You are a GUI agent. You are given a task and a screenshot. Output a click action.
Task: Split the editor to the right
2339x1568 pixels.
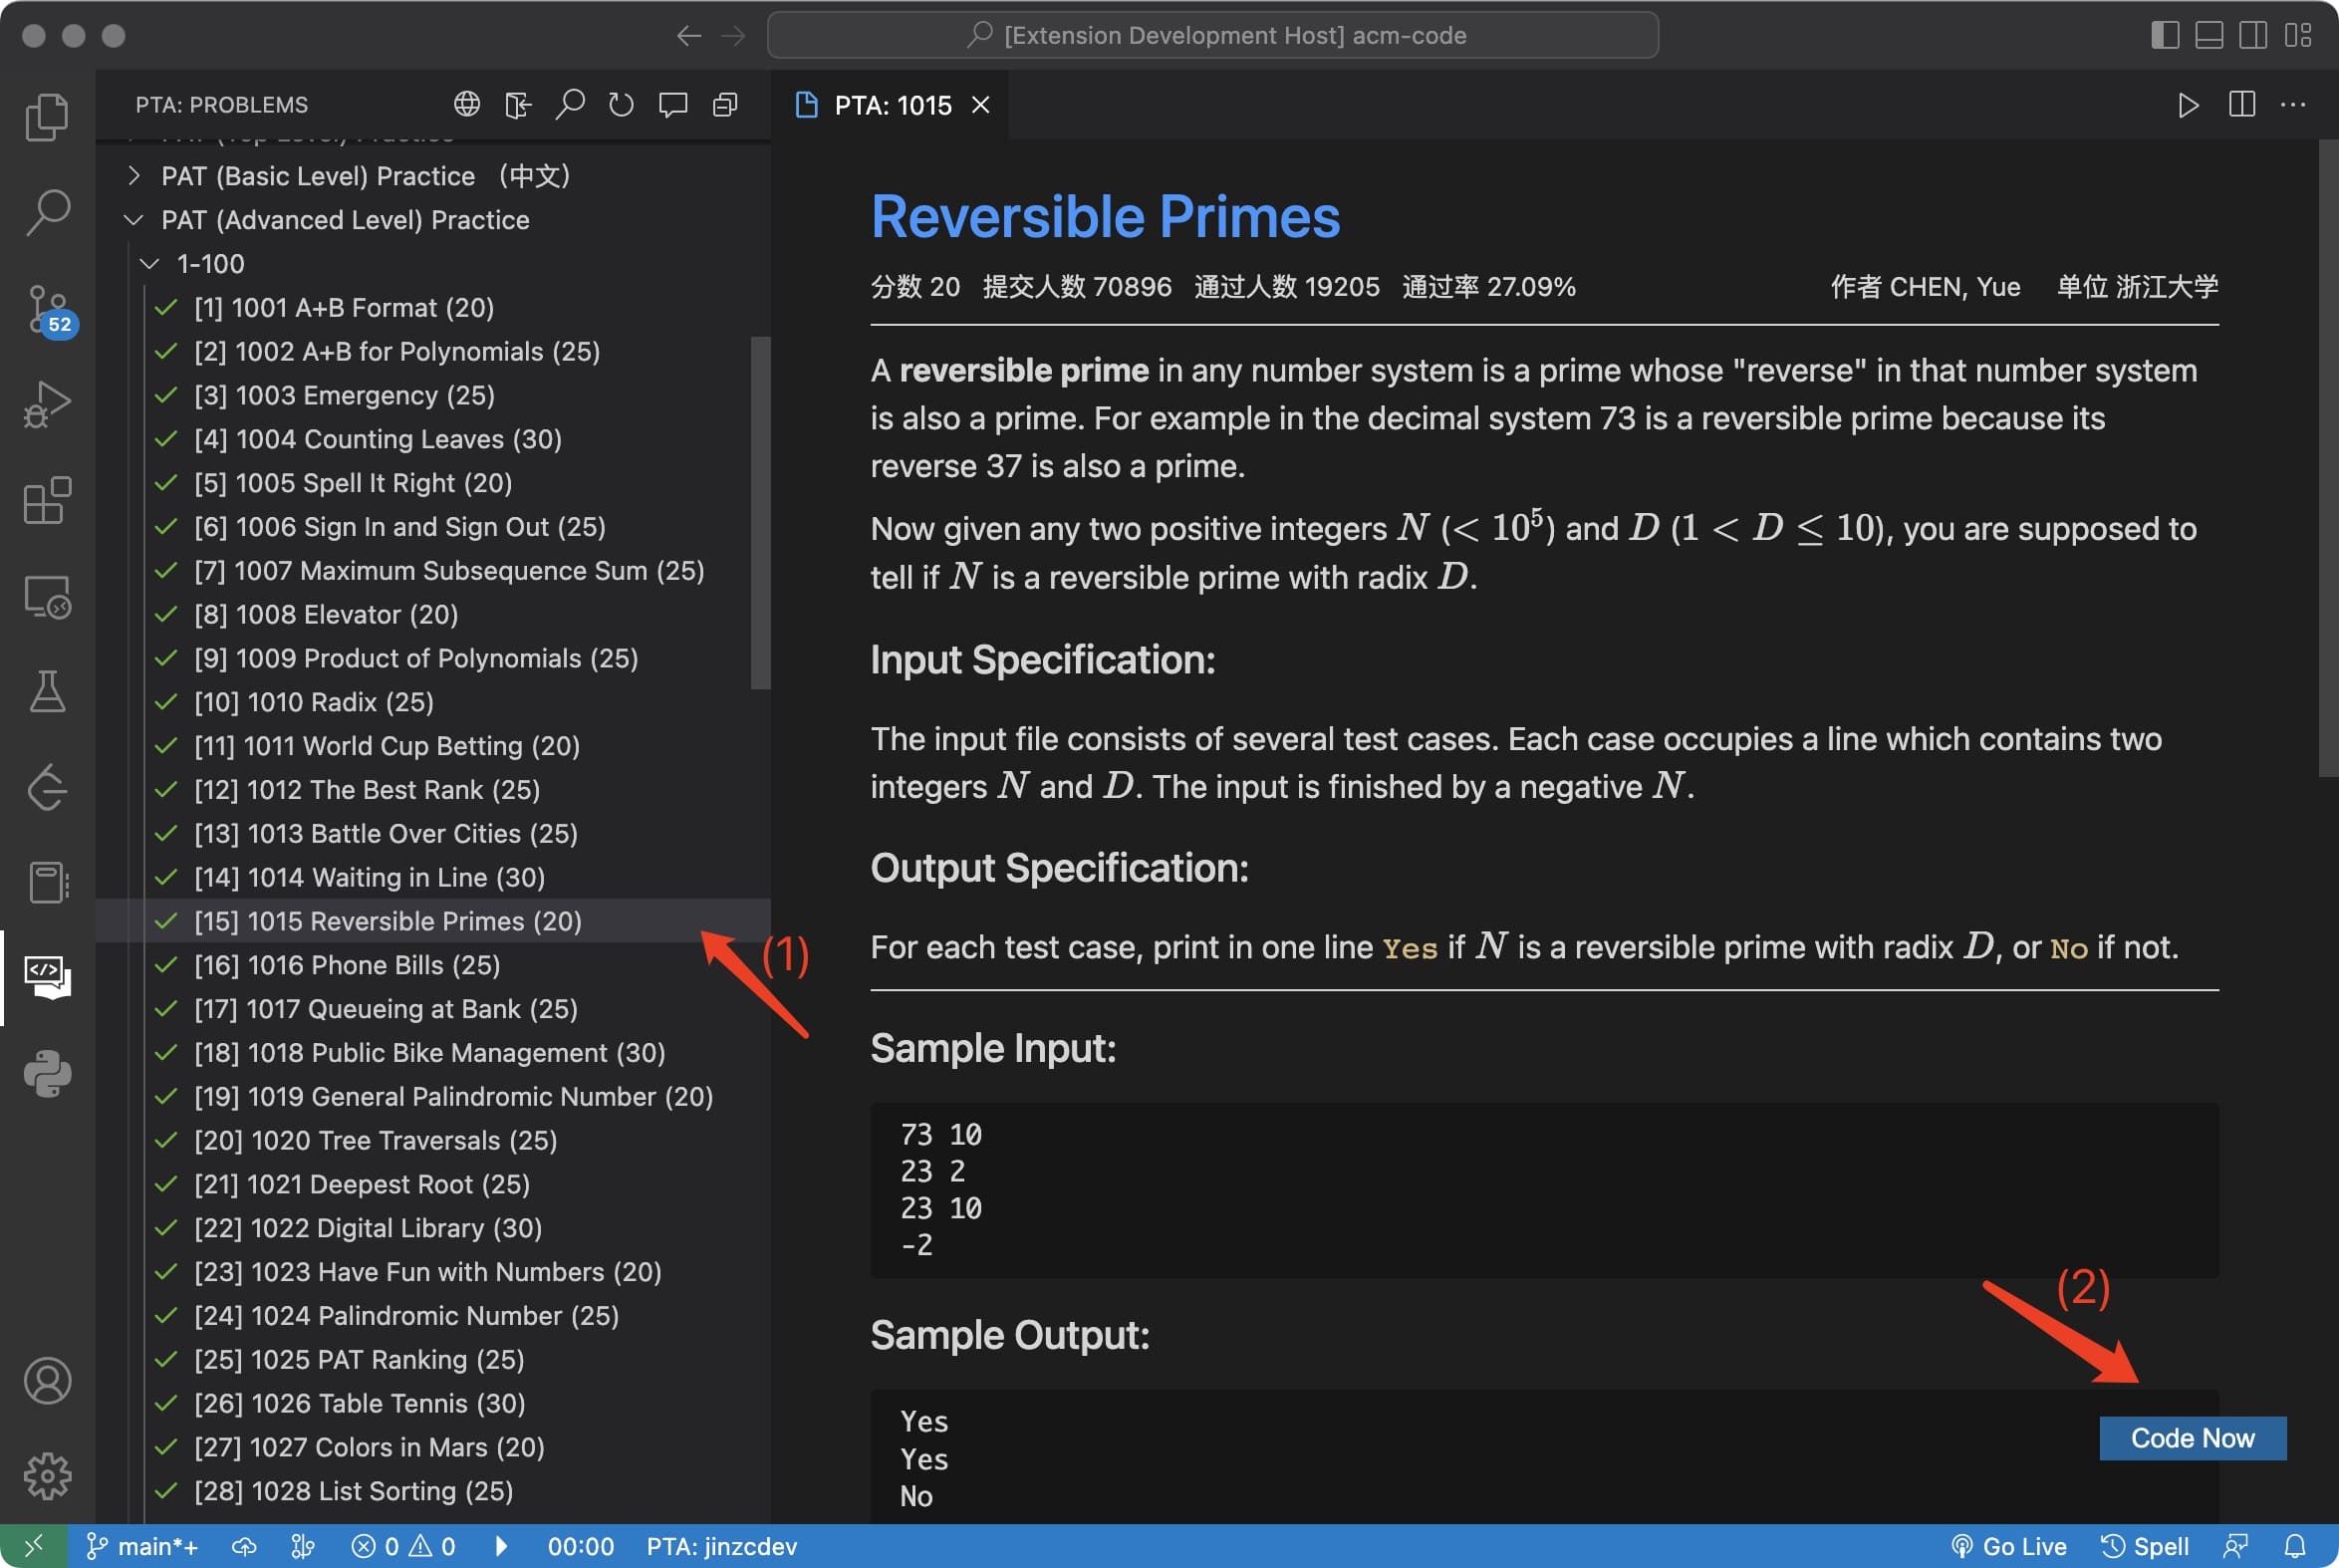(2241, 105)
